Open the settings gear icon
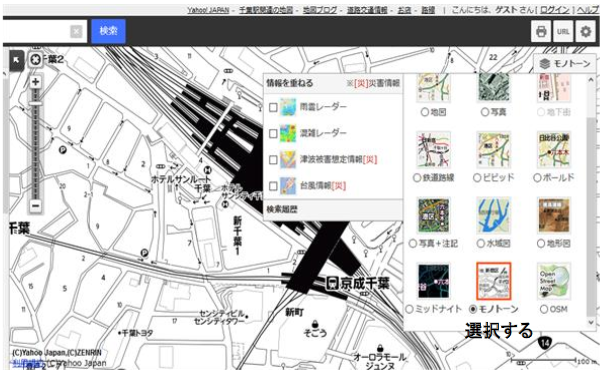This screenshot has width=604, height=377. click(x=586, y=31)
